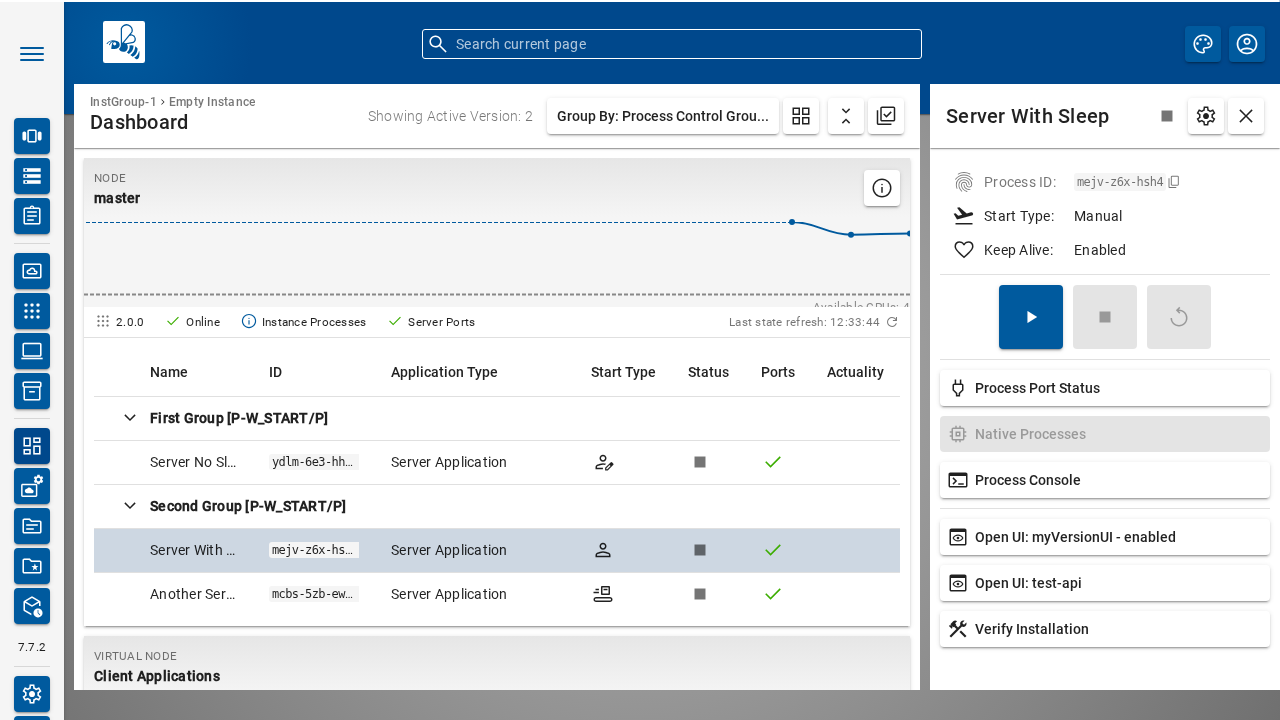Toggle card and table view mode

coord(801,116)
